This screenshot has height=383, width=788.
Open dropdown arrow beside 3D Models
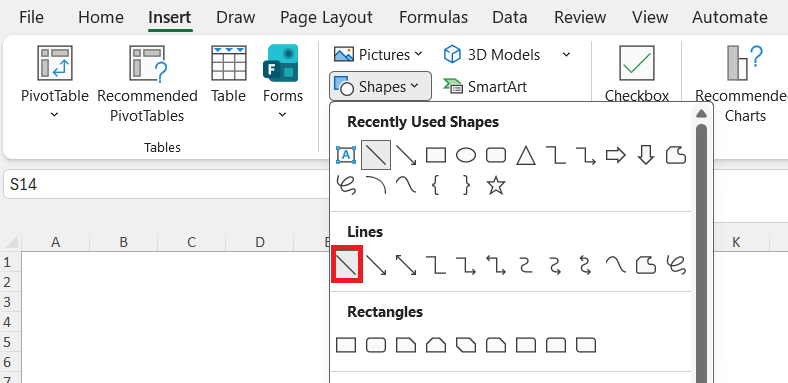(x=566, y=54)
